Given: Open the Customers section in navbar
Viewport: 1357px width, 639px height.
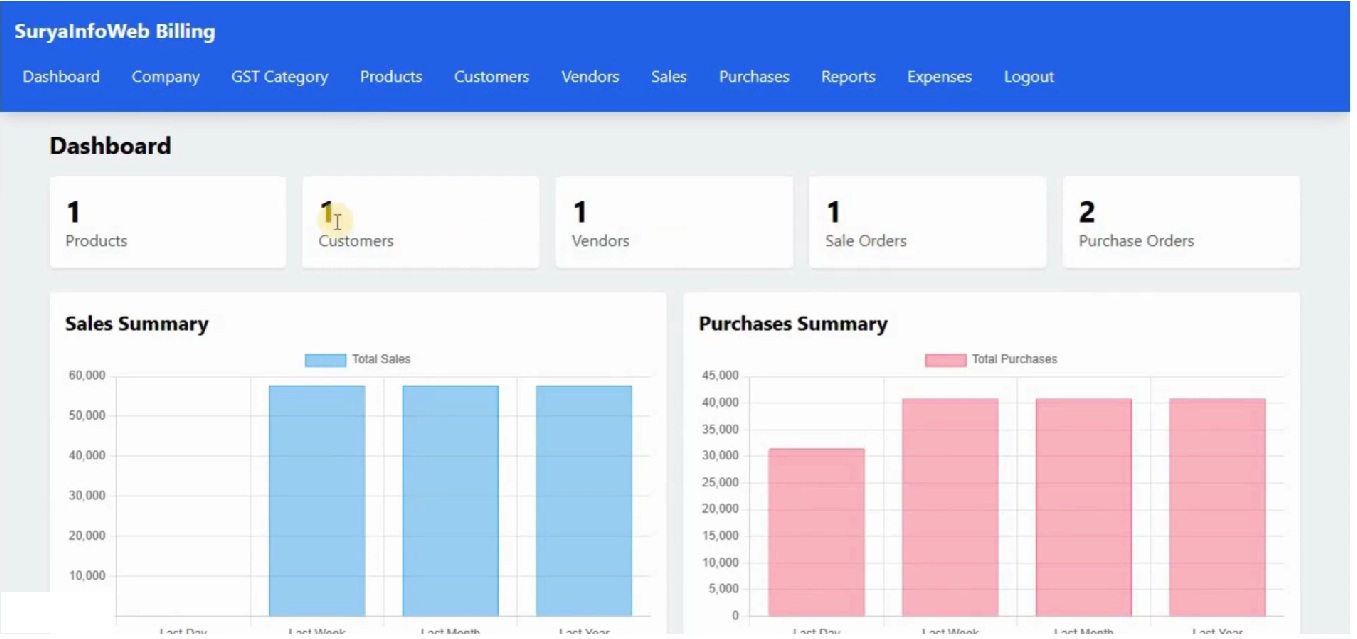Looking at the screenshot, I should 491,76.
